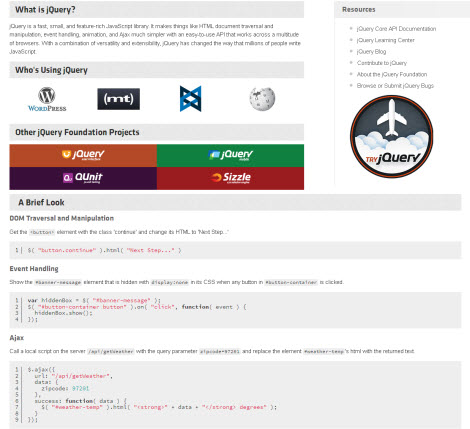Click the 'A Brief Look' heading
Image resolution: width=470 pixels, height=429 pixels.
(41, 202)
